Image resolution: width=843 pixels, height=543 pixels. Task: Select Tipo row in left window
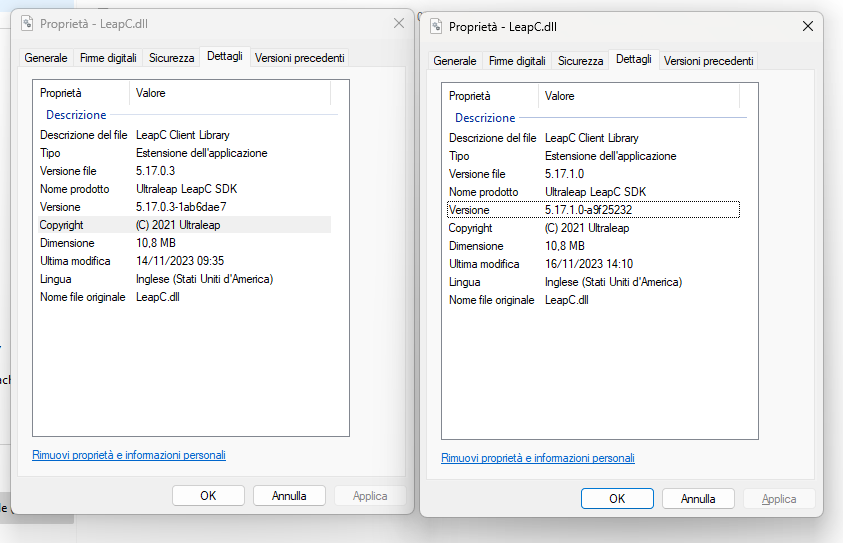coord(184,153)
